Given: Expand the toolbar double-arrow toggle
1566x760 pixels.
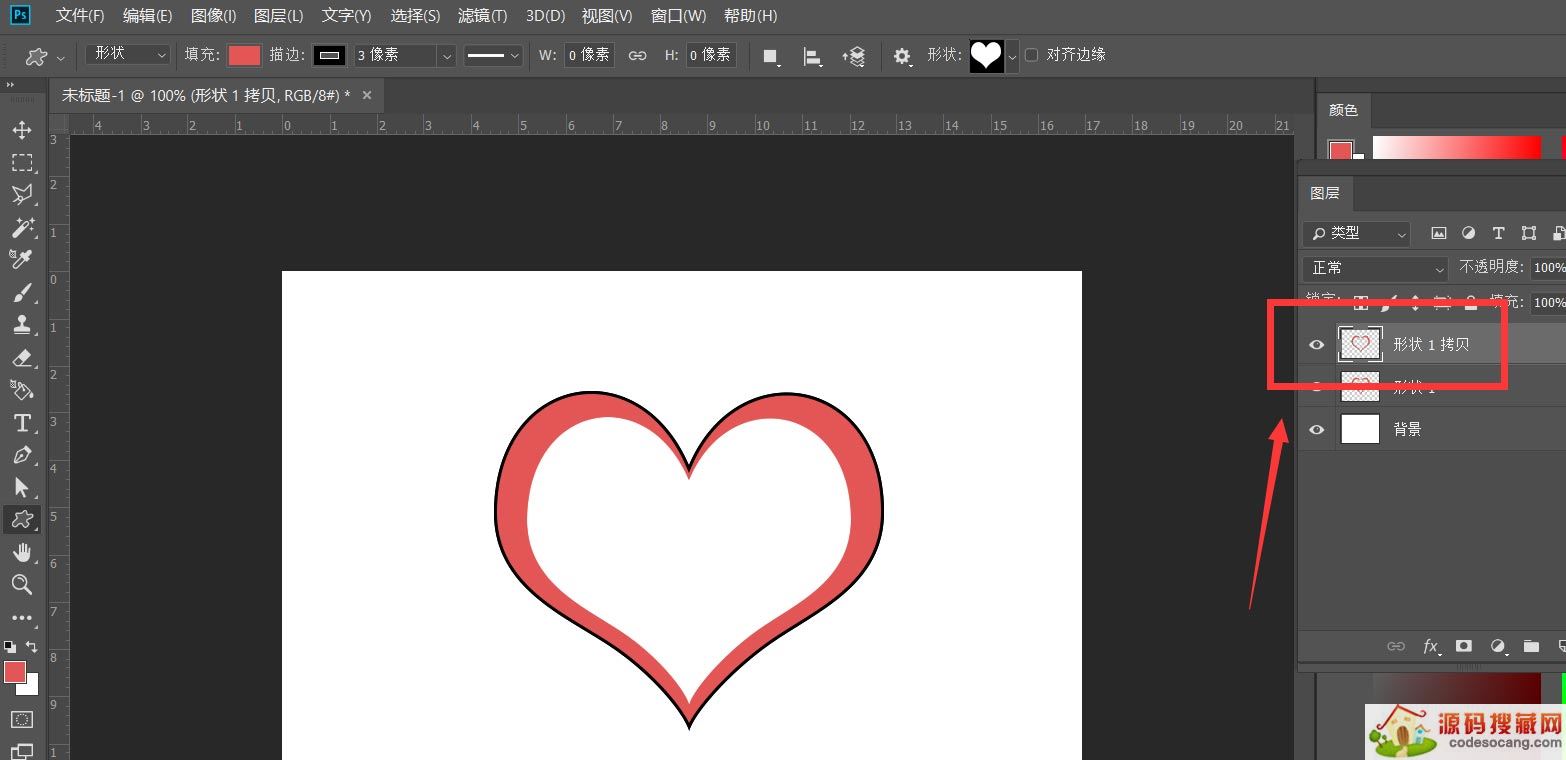Looking at the screenshot, I should point(11,85).
